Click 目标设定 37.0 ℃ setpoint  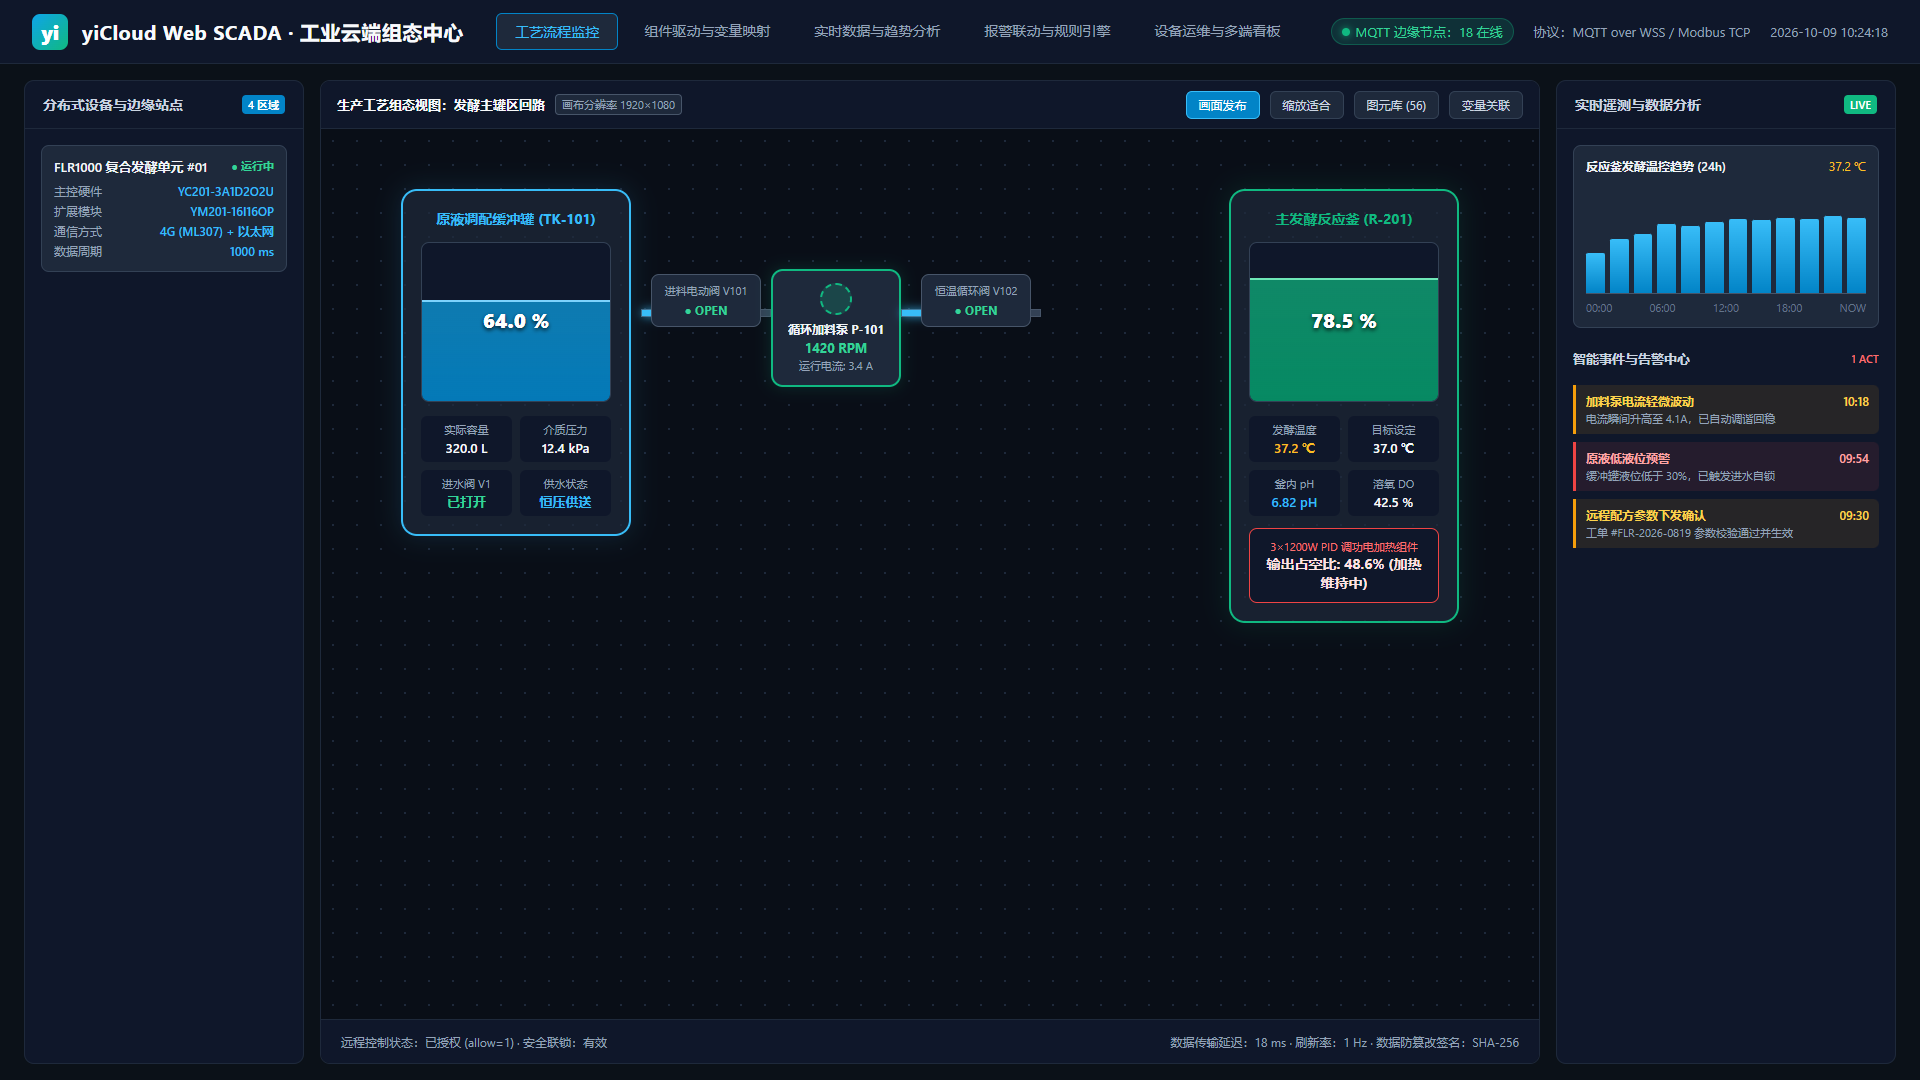tap(1393, 439)
